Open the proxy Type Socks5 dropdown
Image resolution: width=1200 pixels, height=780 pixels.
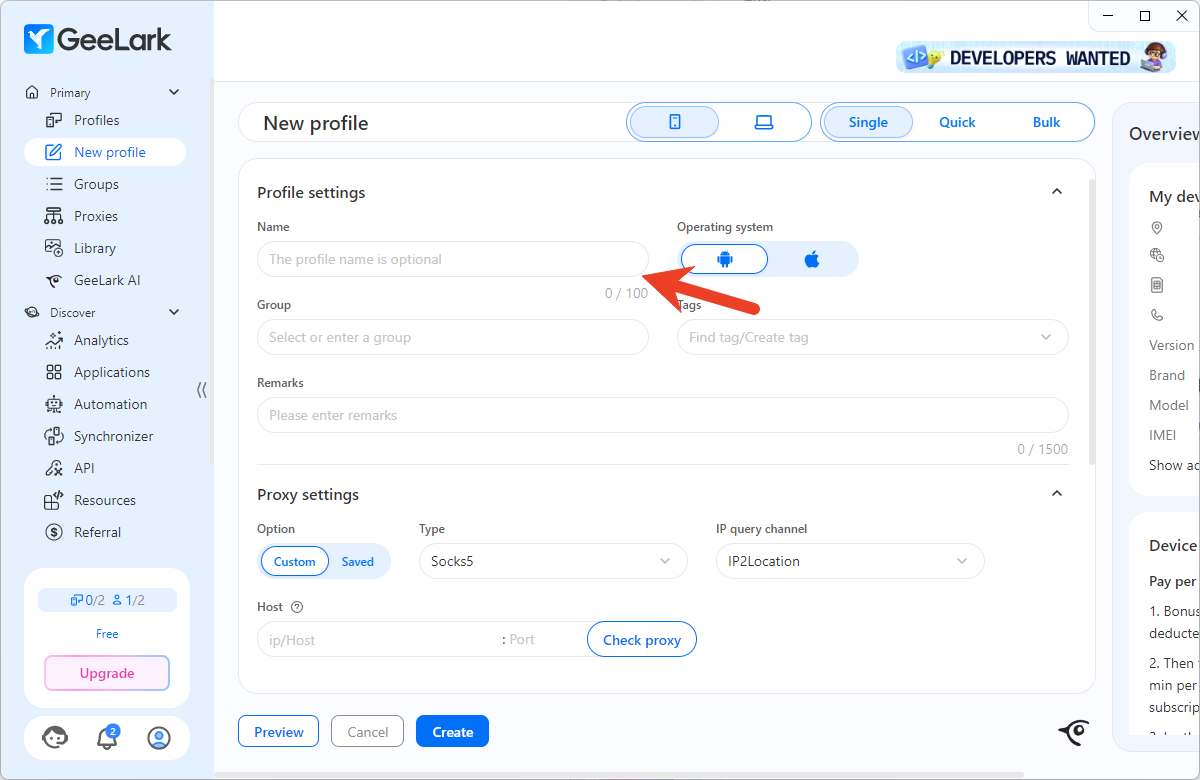pos(552,561)
